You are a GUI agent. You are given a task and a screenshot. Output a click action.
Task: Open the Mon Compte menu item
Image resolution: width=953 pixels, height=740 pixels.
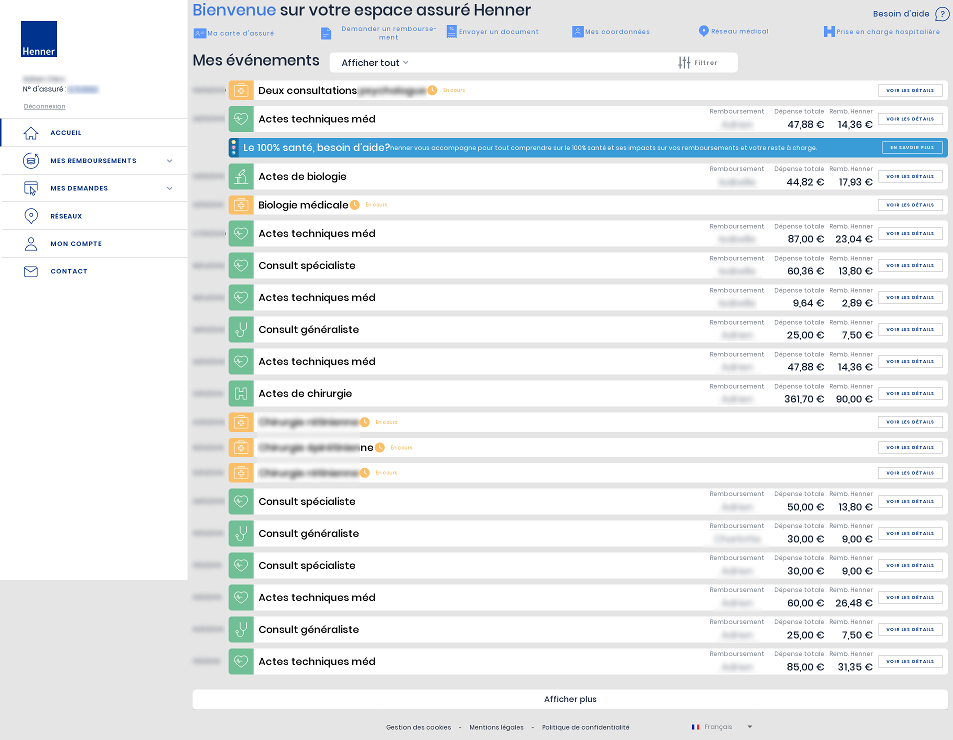(76, 244)
